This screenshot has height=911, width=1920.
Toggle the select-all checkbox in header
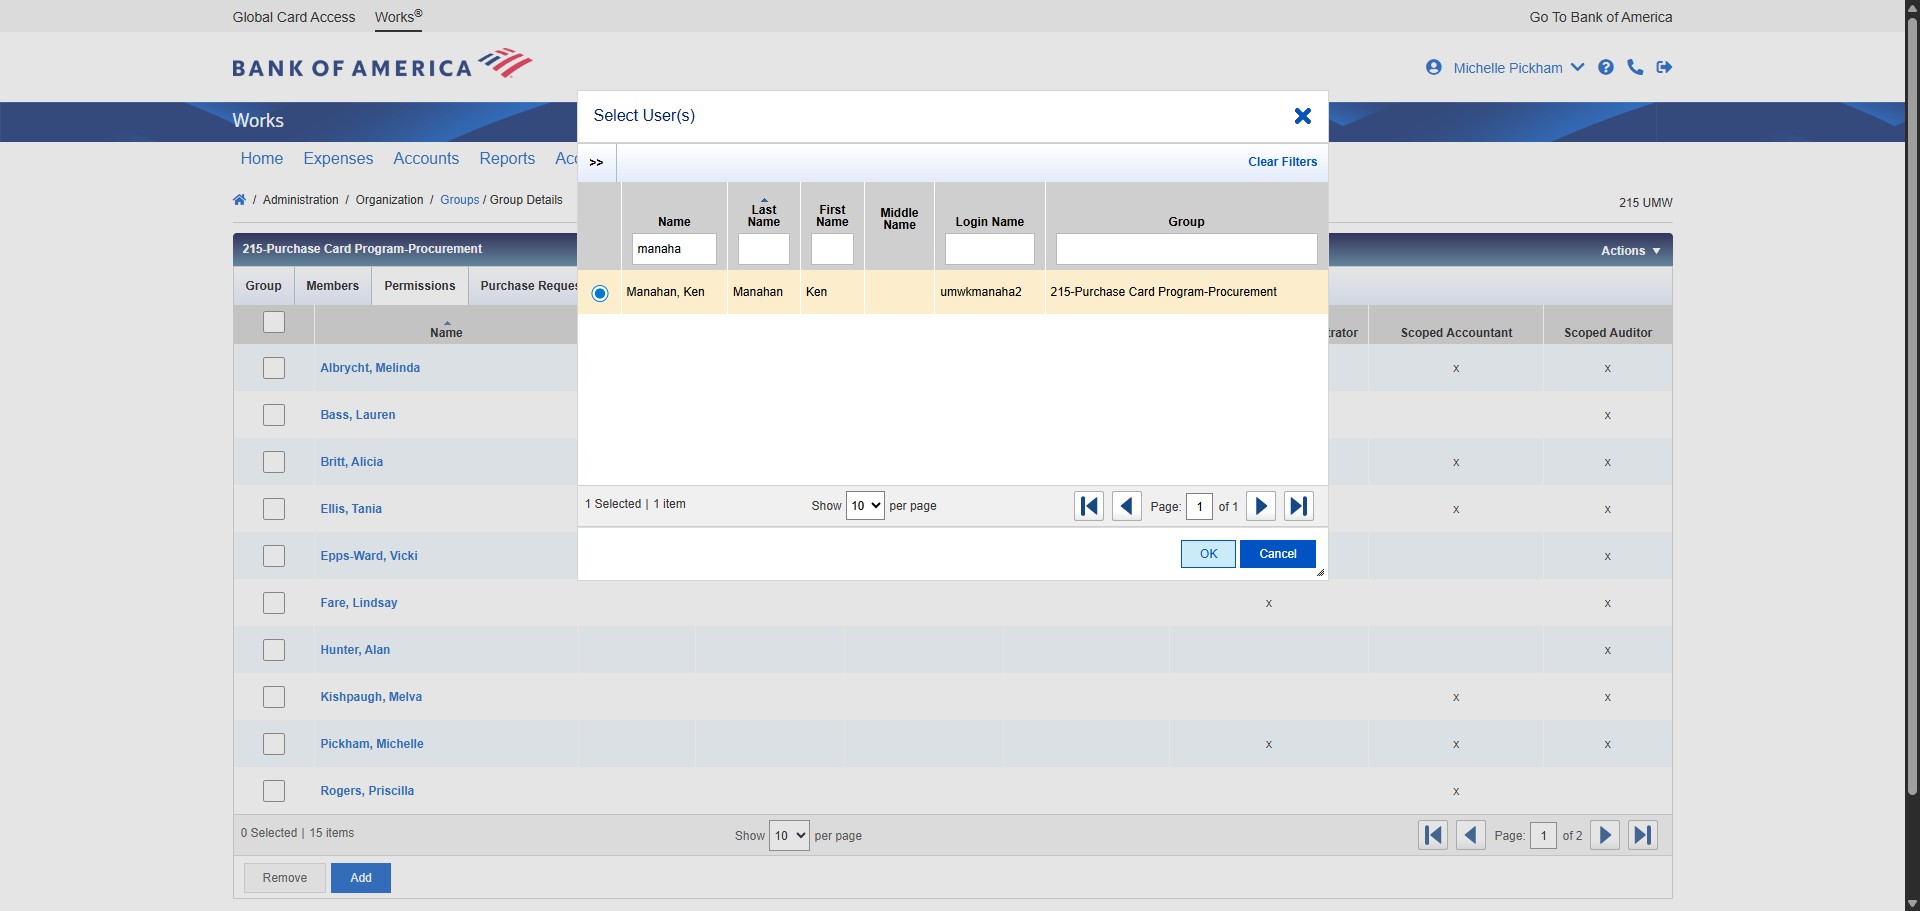pos(274,322)
